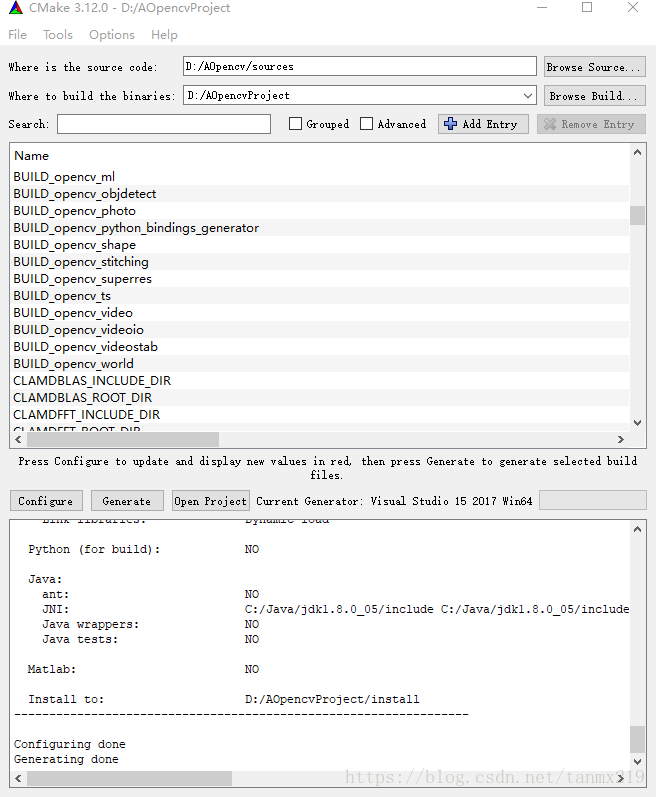Open the File menu
This screenshot has height=797, width=656.
[x=17, y=35]
